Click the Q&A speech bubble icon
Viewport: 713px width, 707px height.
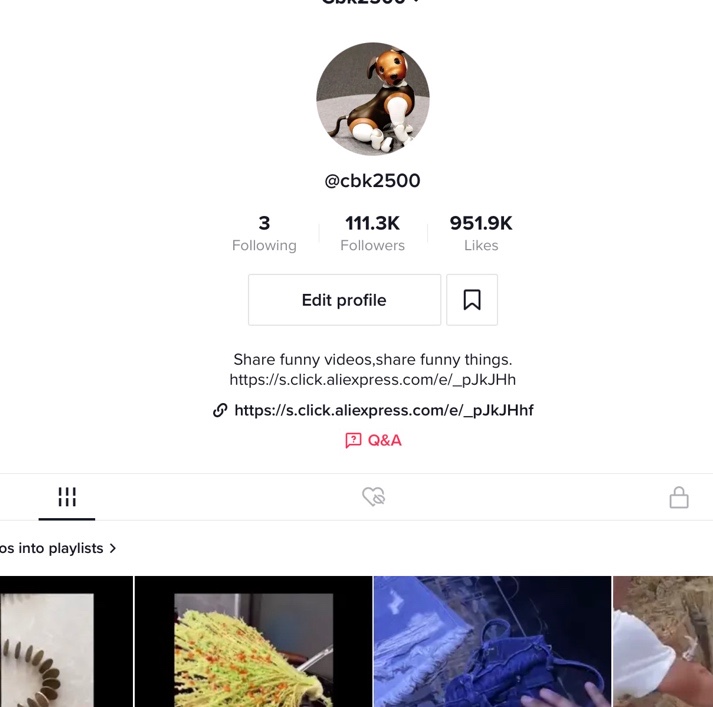(353, 440)
